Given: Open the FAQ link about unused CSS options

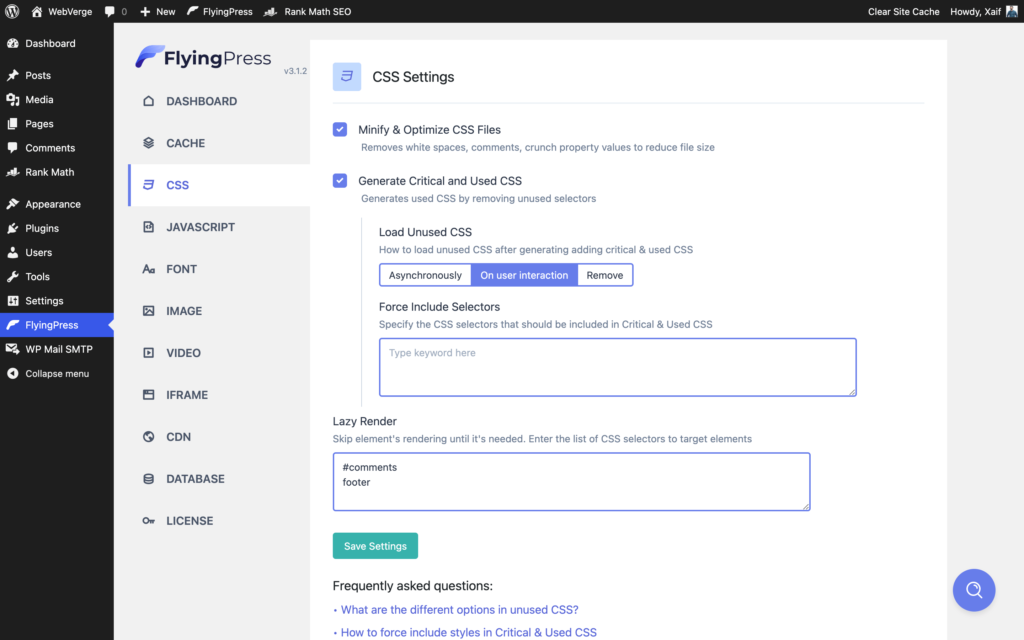Looking at the screenshot, I should coord(461,609).
